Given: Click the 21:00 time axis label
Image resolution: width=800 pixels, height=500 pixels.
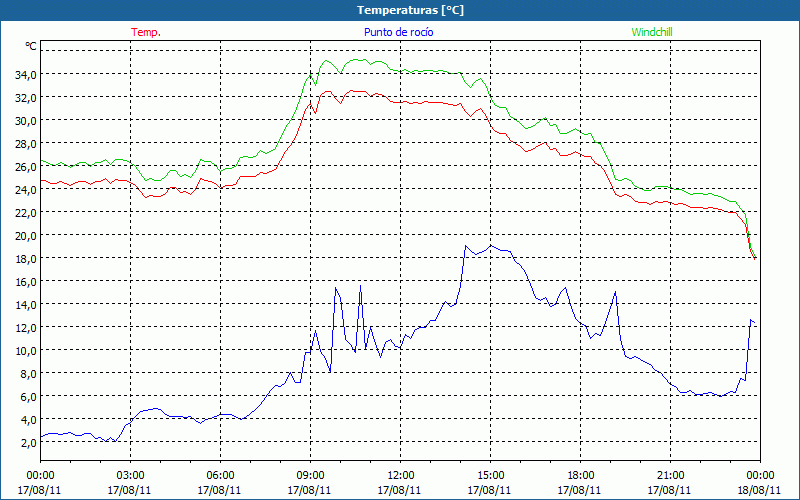Looking at the screenshot, I should point(670,476).
